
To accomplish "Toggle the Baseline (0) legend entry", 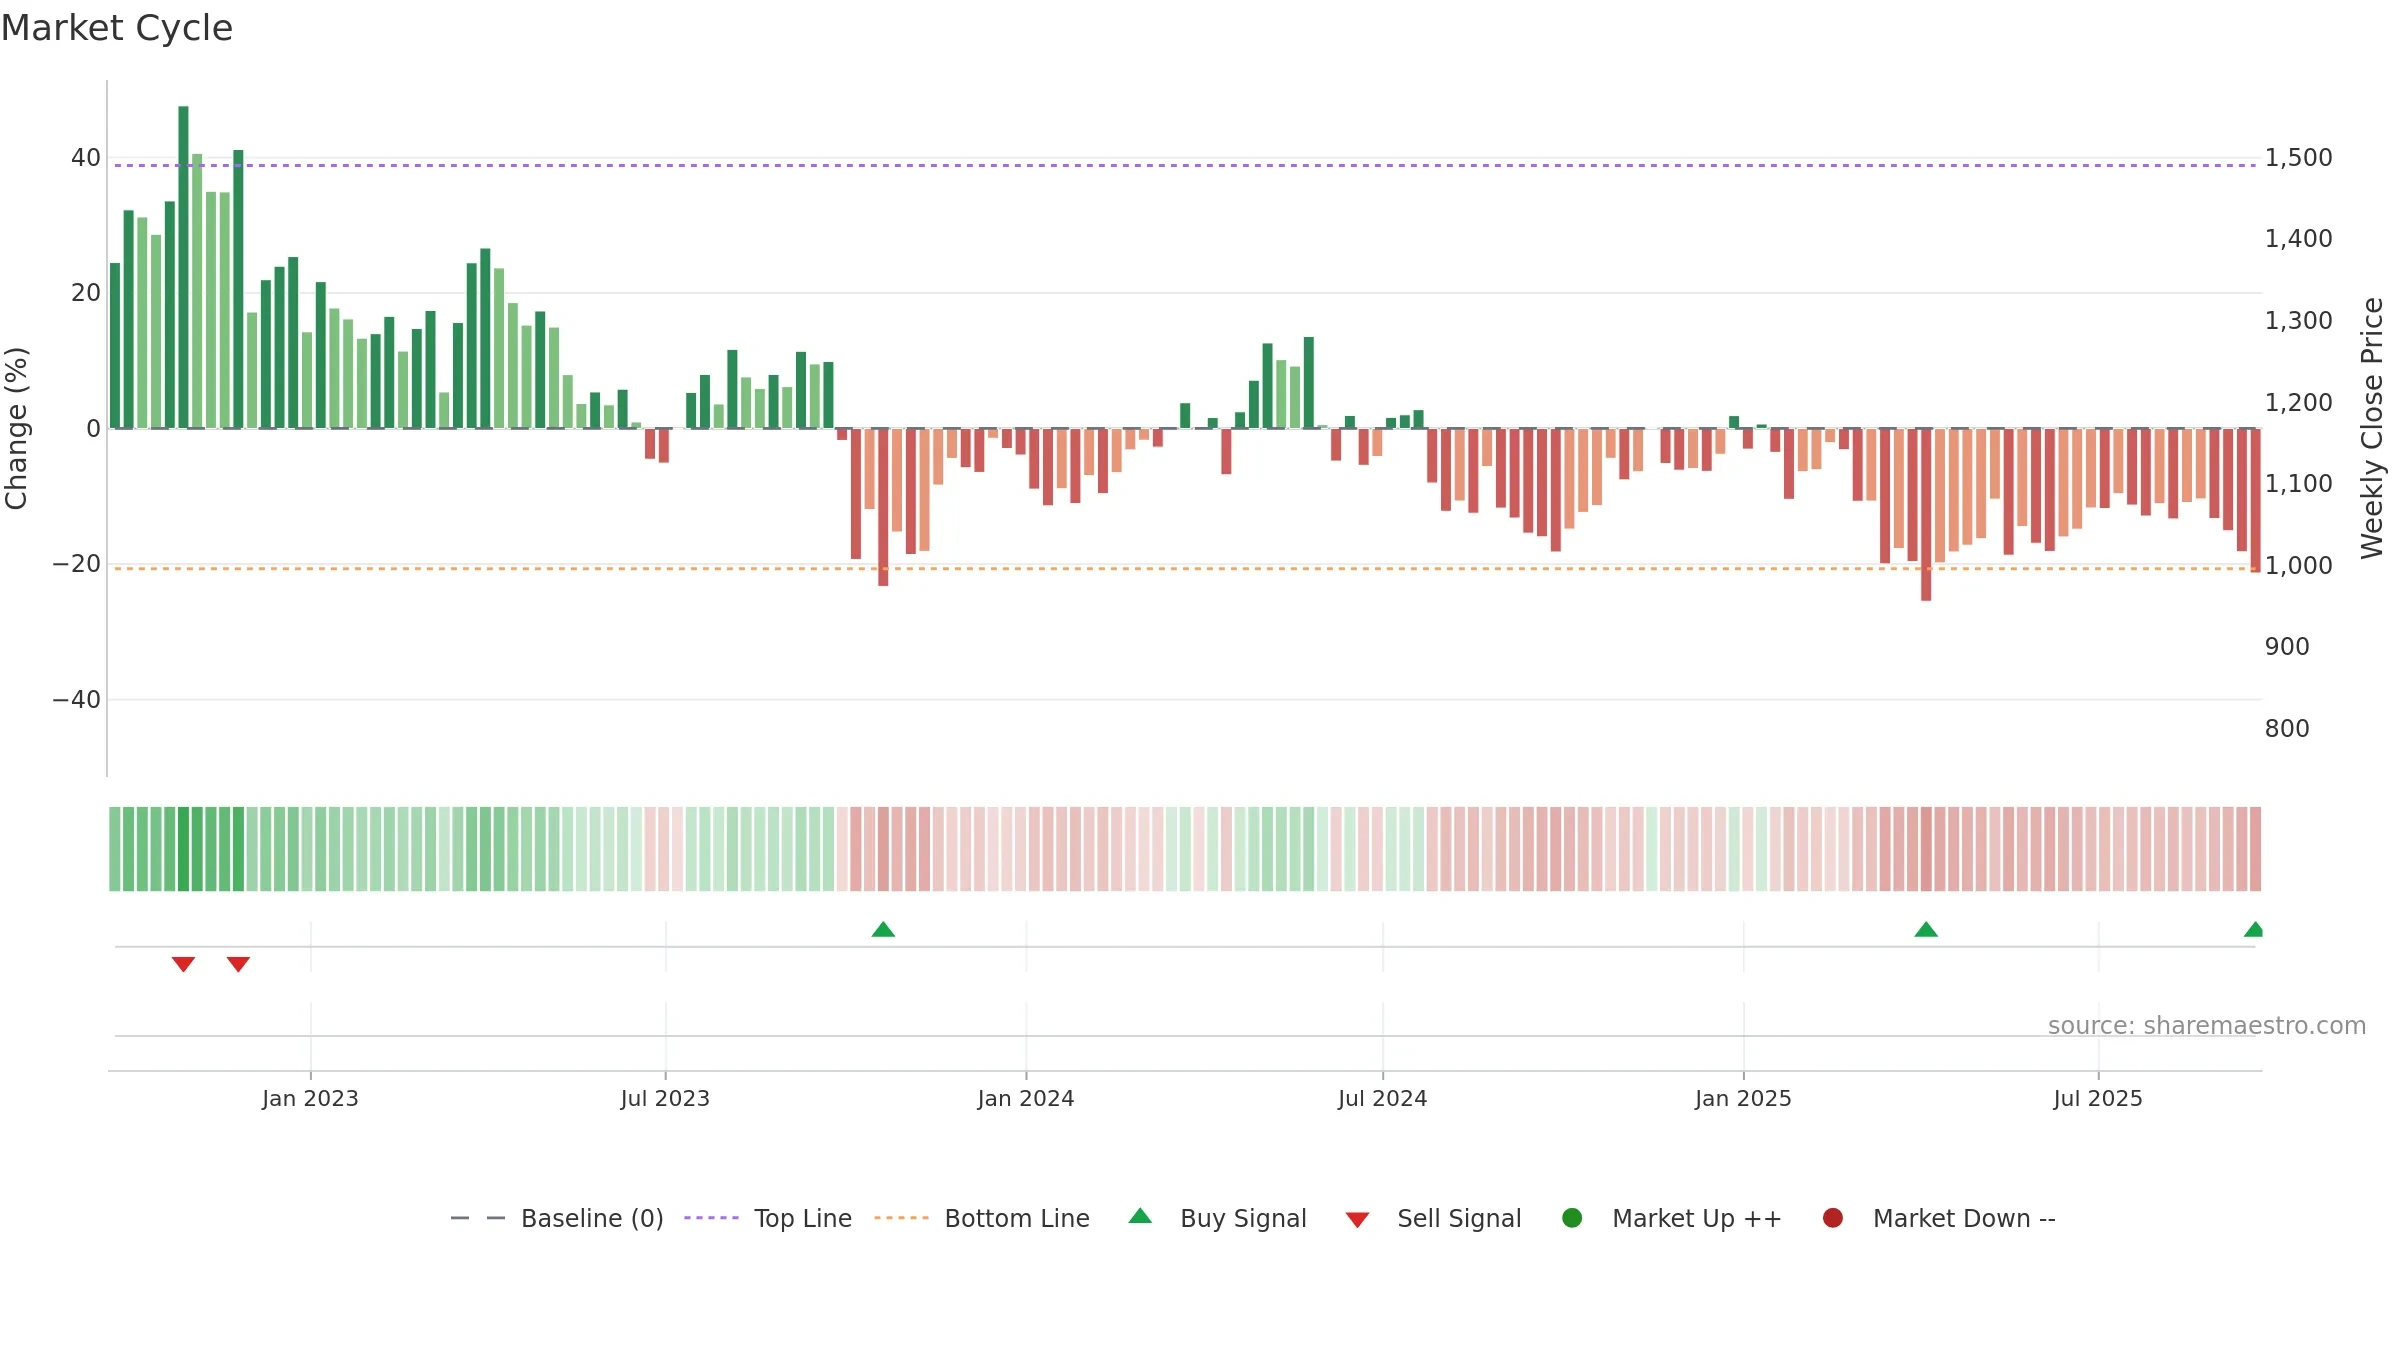I will pyautogui.click(x=557, y=1218).
